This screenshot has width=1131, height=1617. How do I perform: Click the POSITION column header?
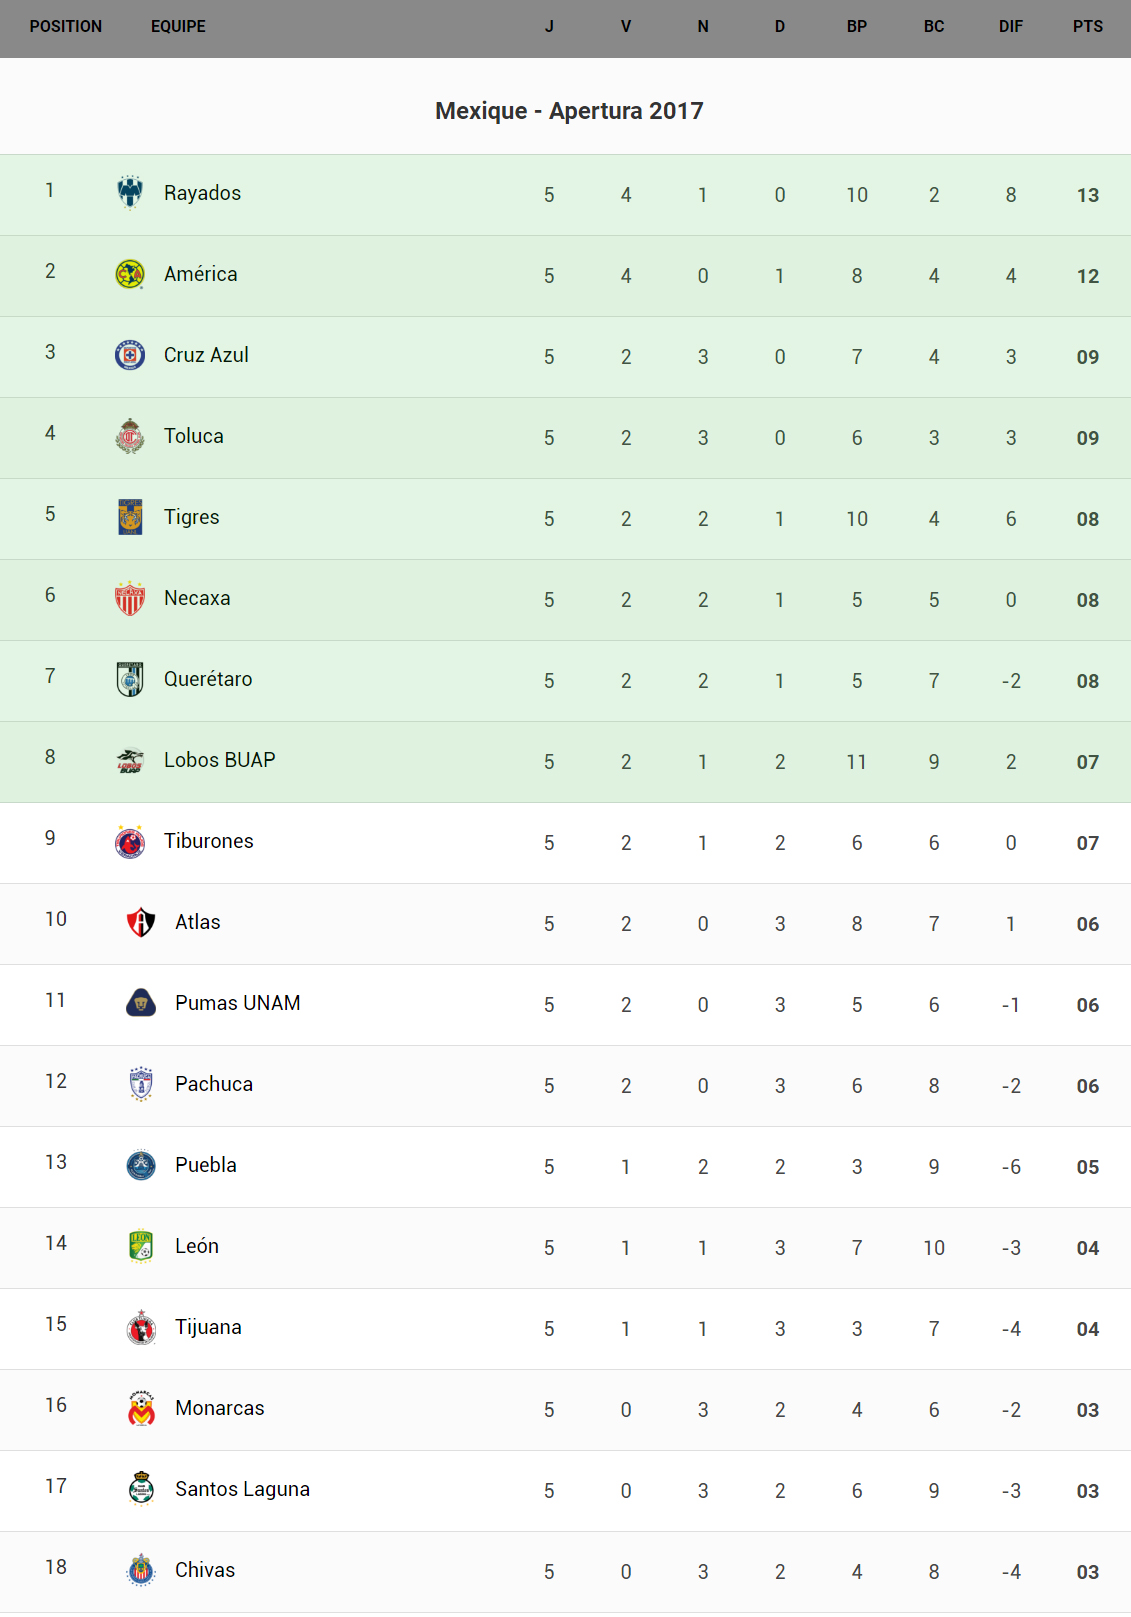pyautogui.click(x=66, y=27)
